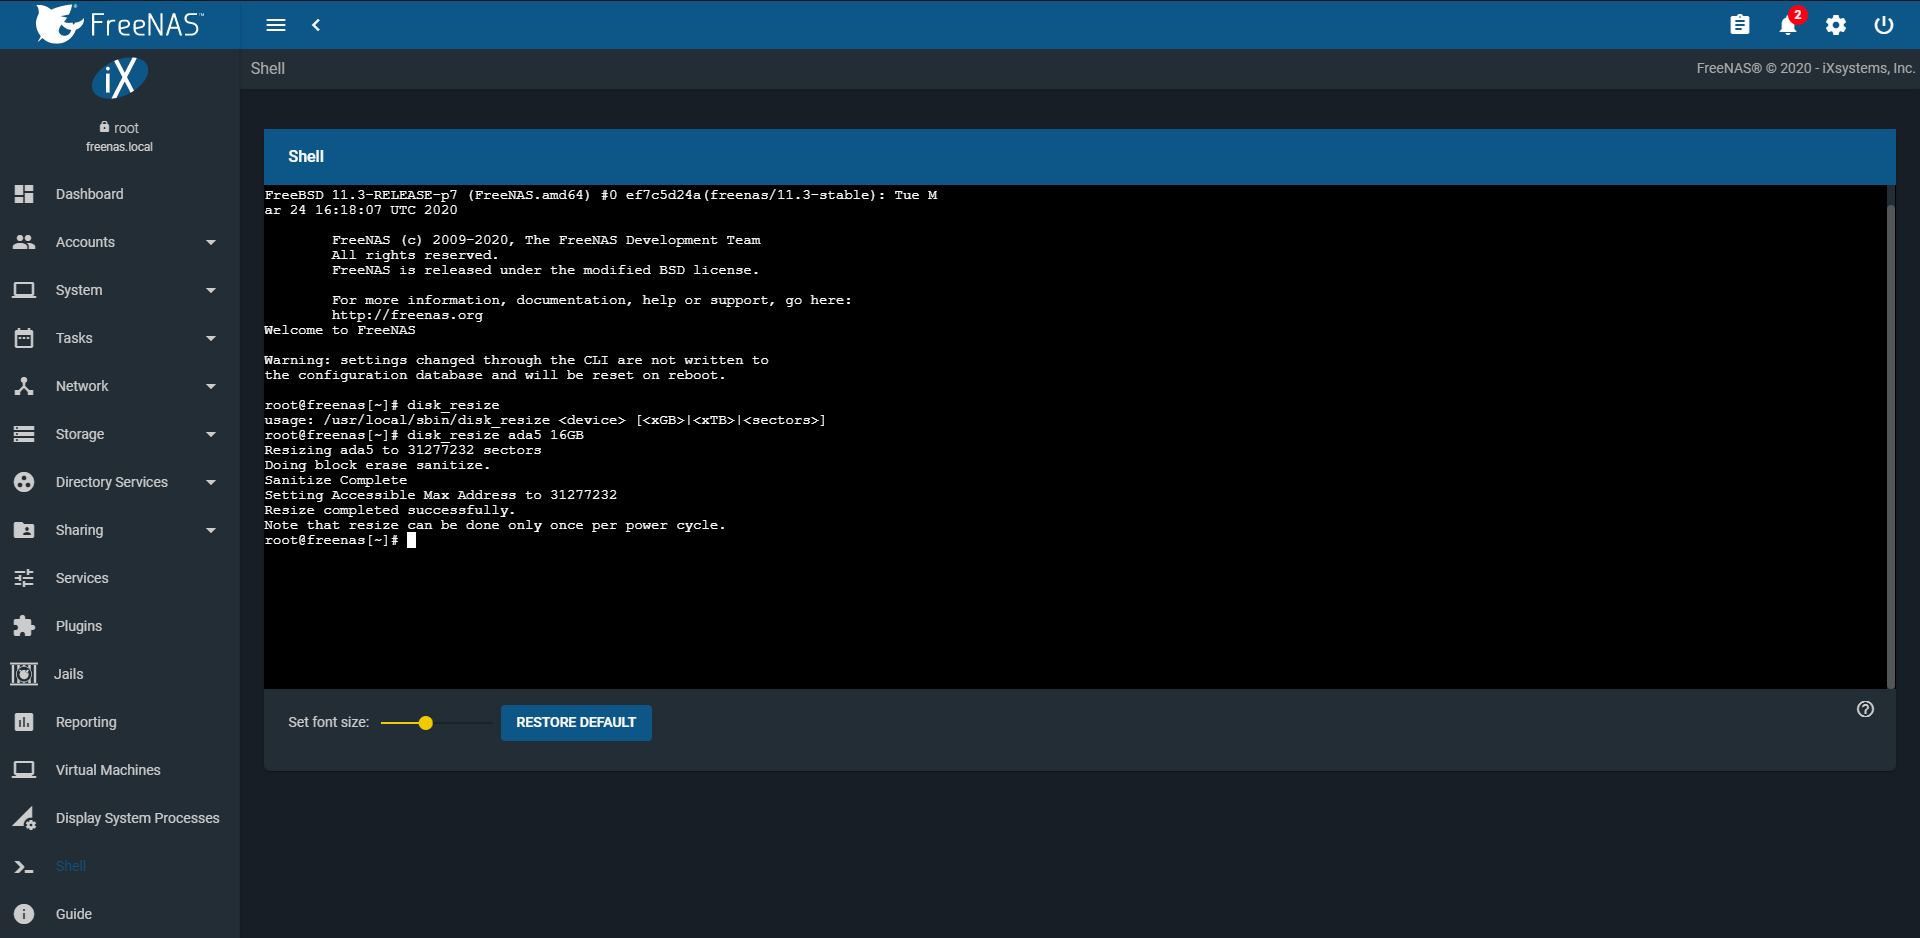Toggle the hamburger sidebar menu
1920x938 pixels.
pos(276,25)
